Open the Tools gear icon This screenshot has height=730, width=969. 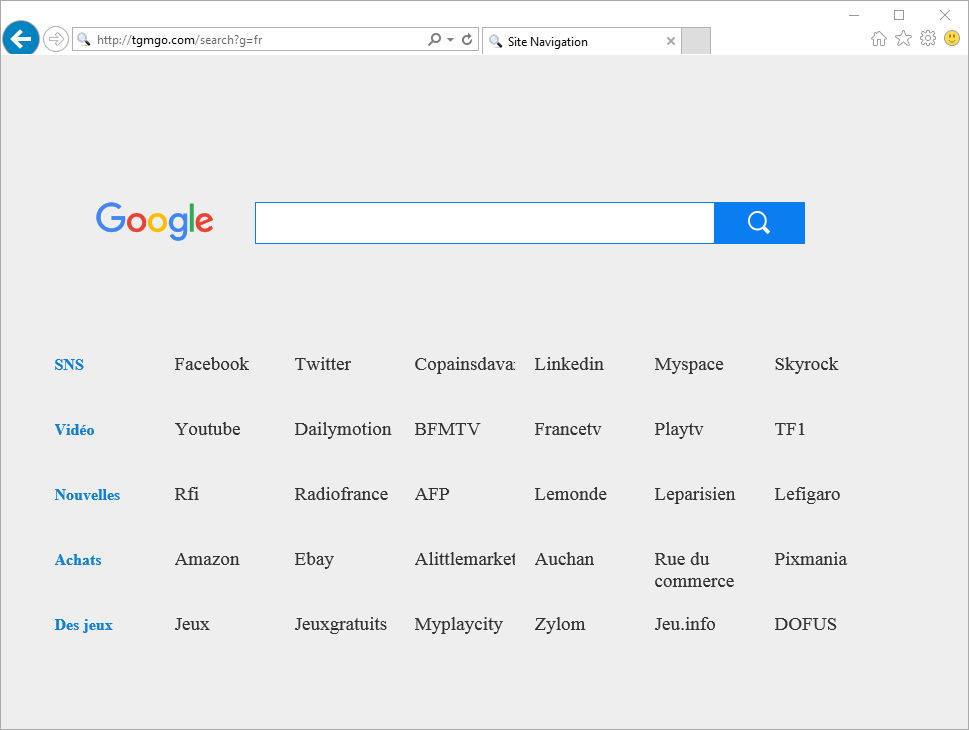pos(928,38)
